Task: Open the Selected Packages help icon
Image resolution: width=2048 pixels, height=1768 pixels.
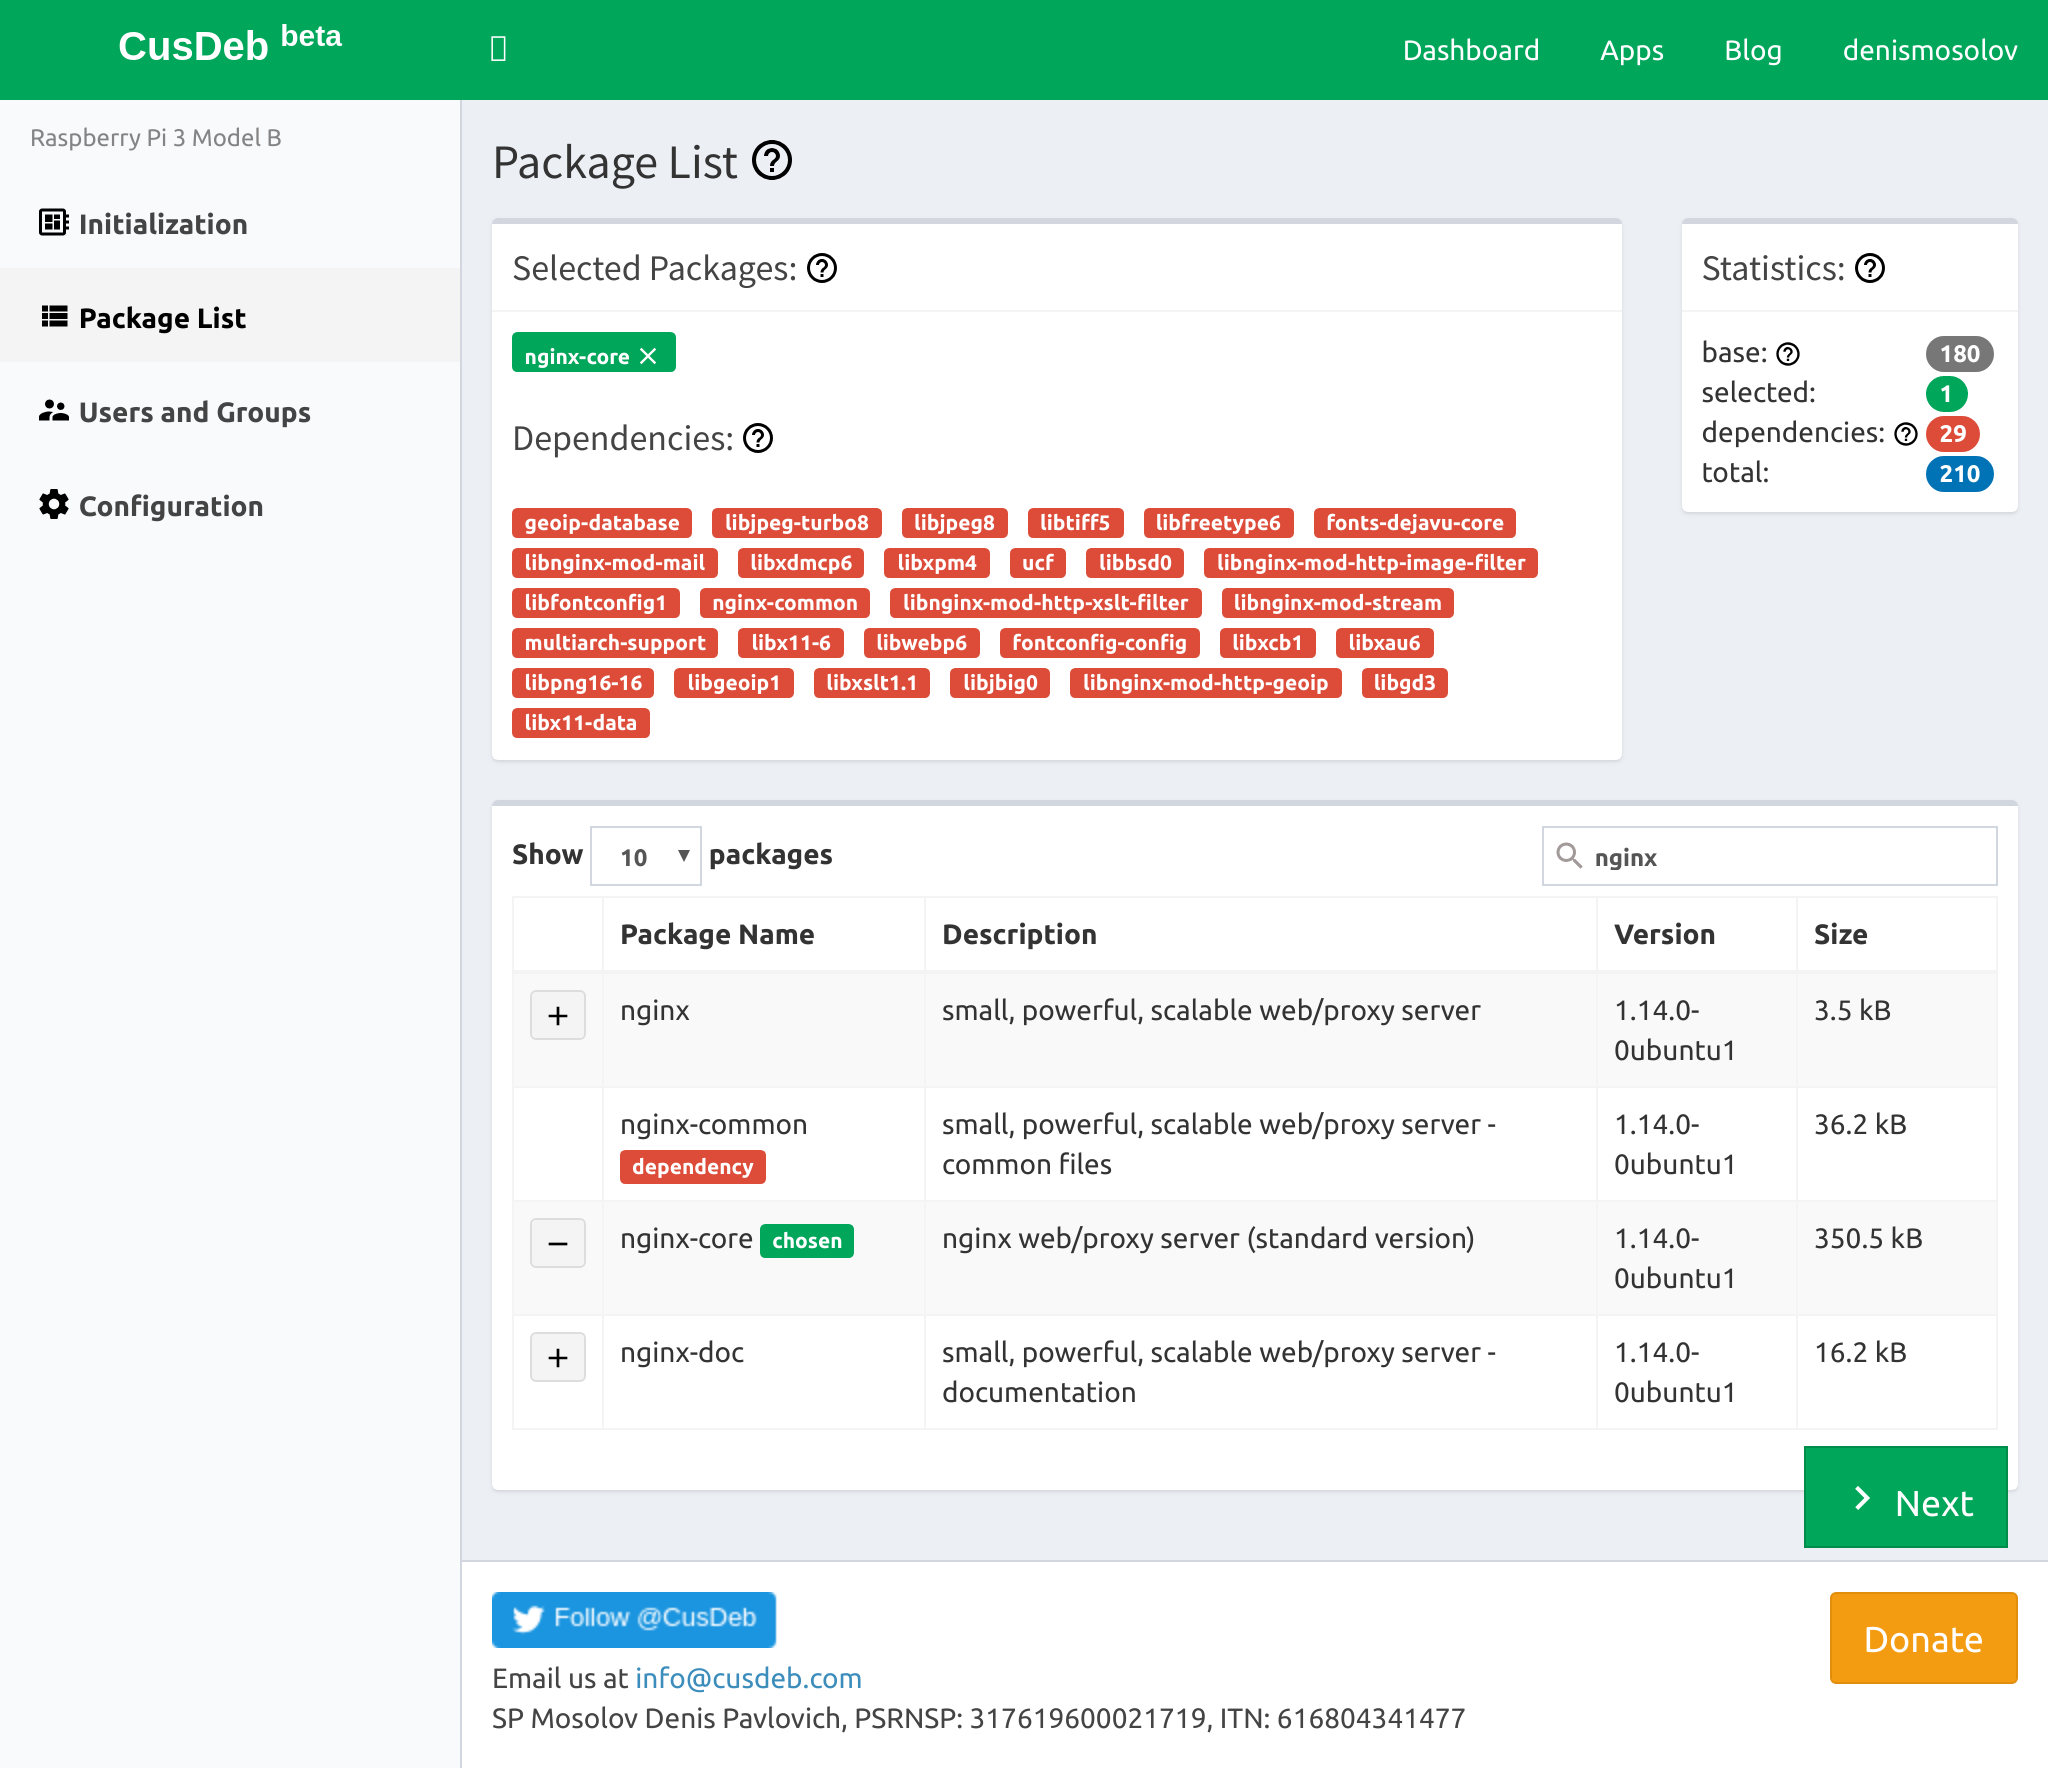Action: pyautogui.click(x=822, y=268)
